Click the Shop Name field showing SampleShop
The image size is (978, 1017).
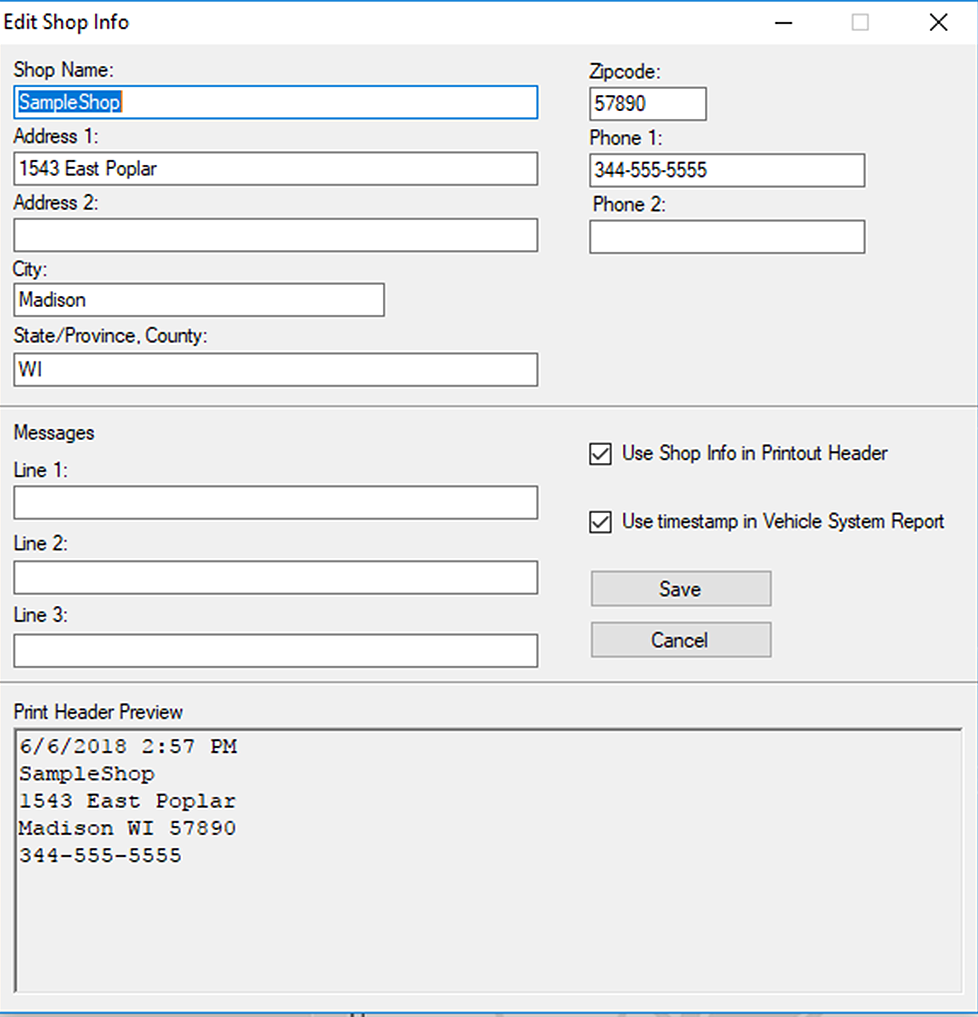275,102
